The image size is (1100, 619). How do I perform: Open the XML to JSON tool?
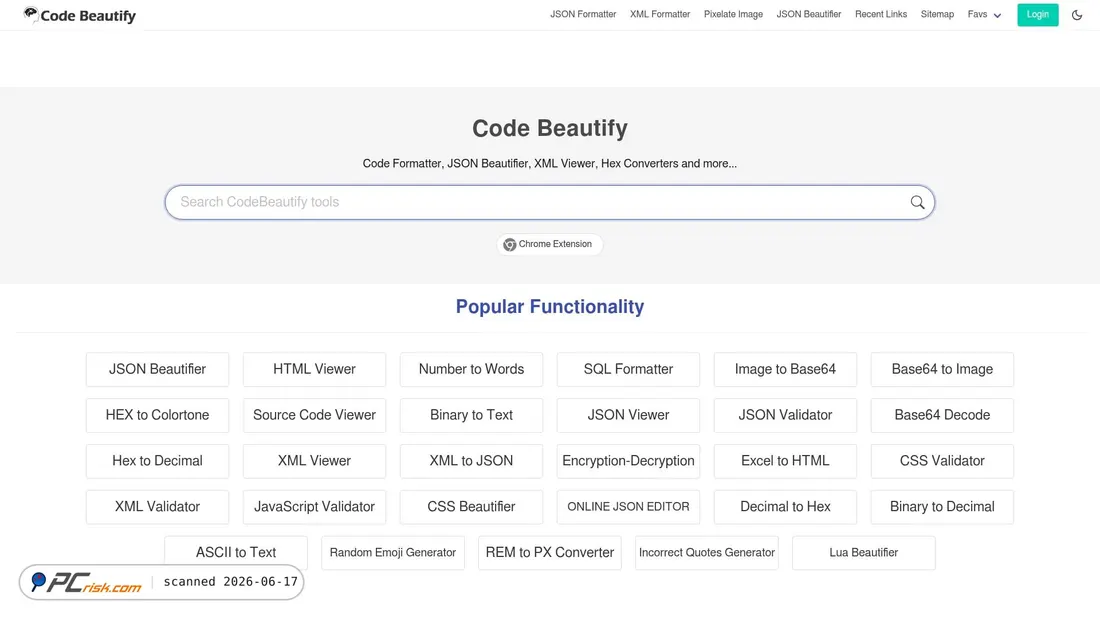[x=471, y=461]
